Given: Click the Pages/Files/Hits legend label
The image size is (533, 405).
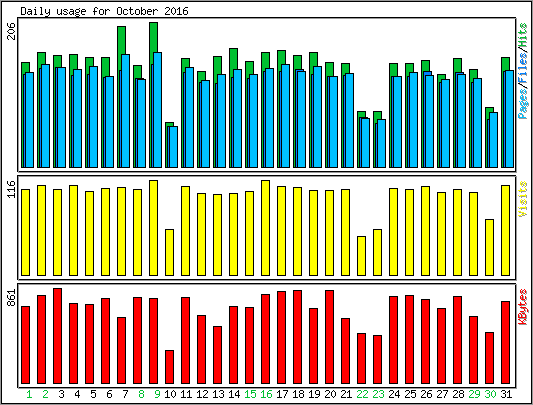Looking at the screenshot, I should click(523, 71).
